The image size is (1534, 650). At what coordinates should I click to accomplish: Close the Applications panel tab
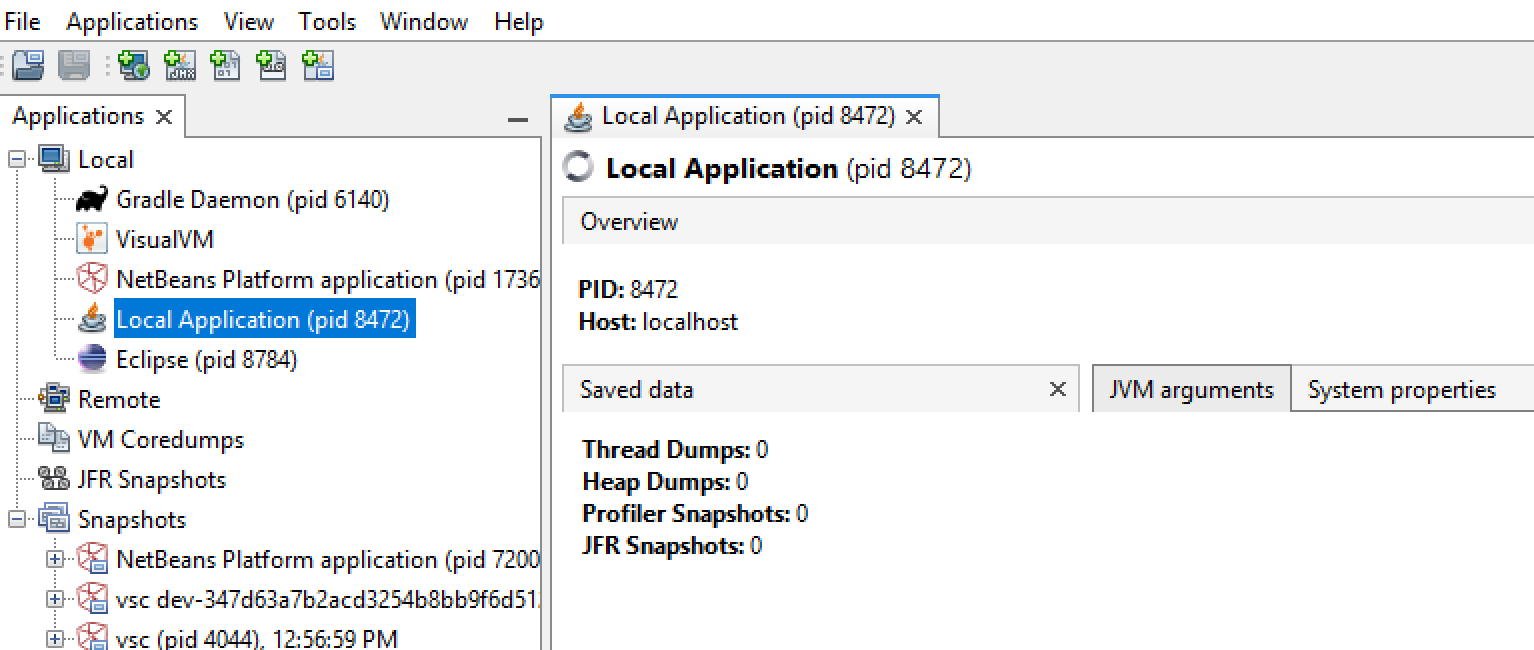(164, 118)
